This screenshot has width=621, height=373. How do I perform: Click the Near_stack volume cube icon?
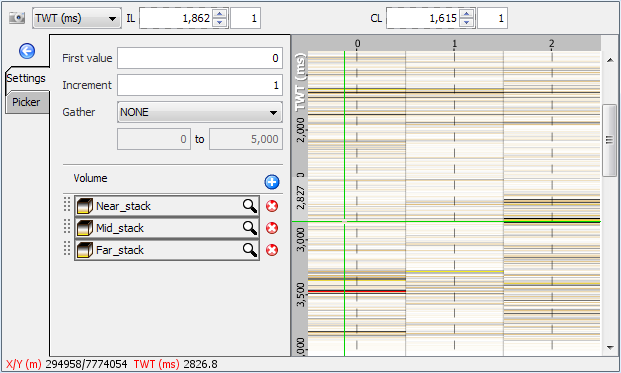(x=85, y=206)
